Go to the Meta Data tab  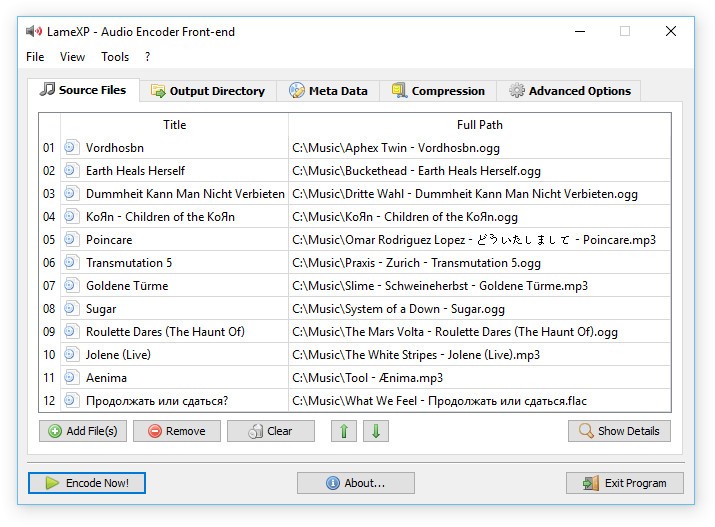(327, 91)
